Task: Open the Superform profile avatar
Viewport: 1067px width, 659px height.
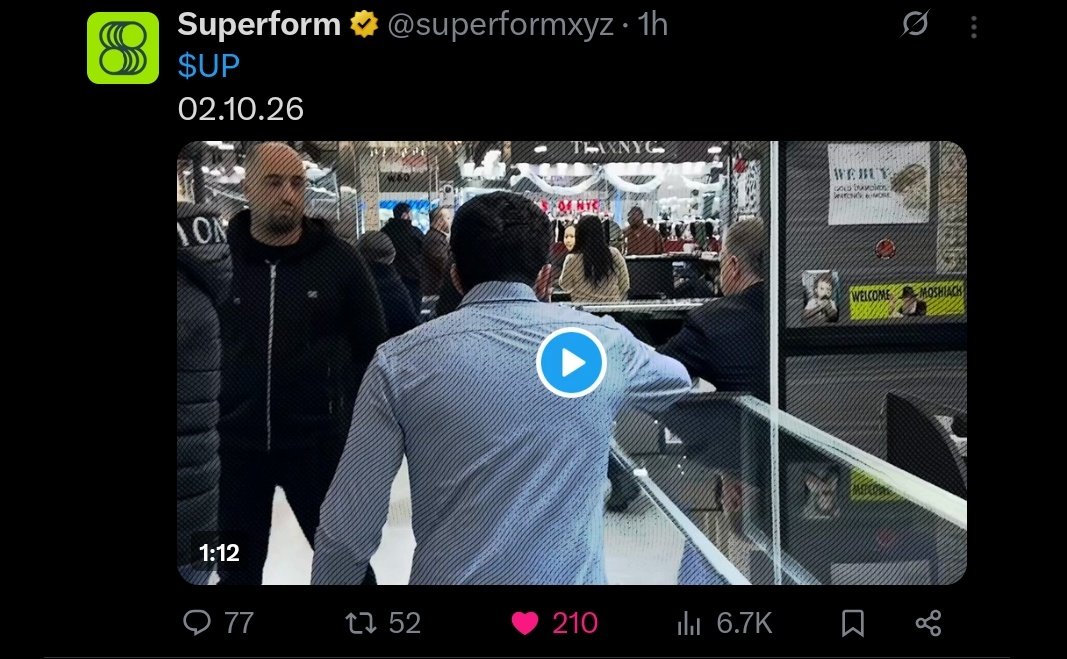Action: [x=123, y=48]
